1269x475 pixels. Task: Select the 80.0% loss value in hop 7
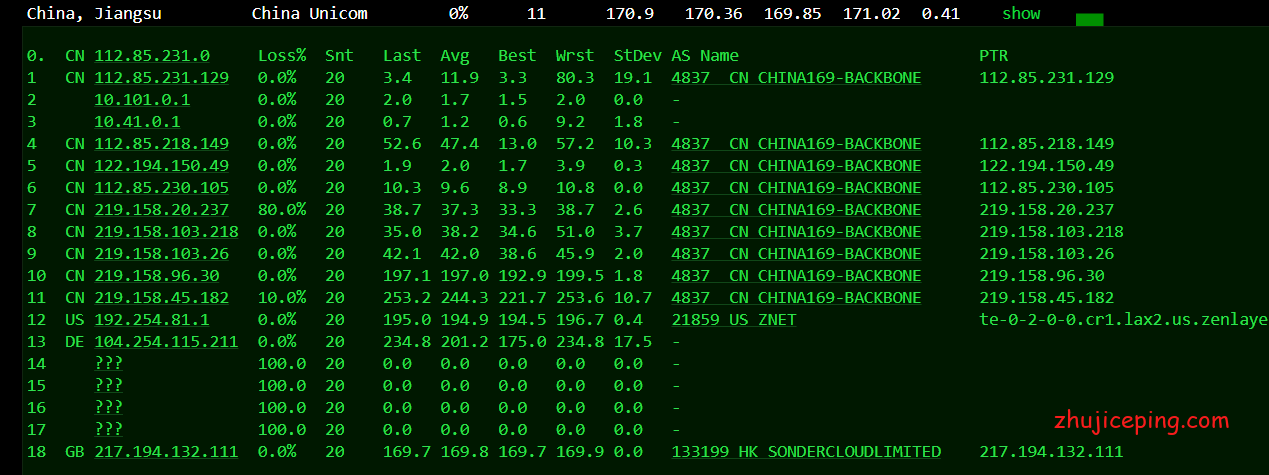click(x=282, y=210)
